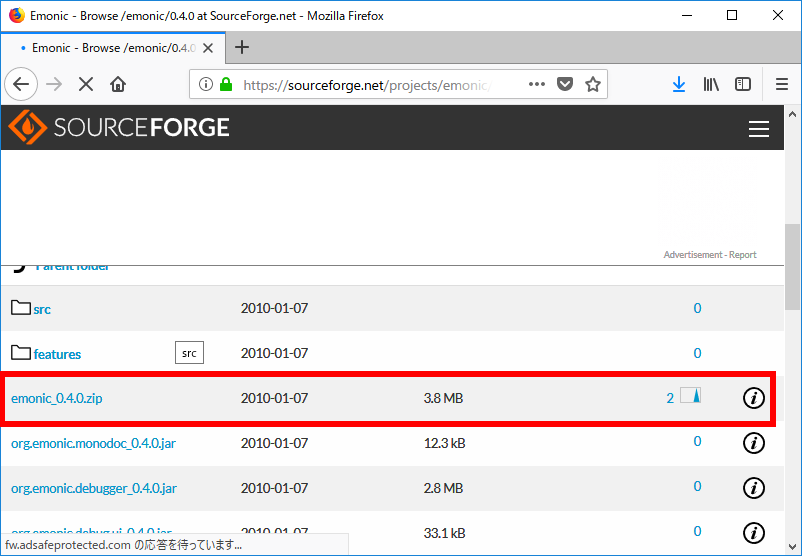Screen dimensions: 802x556
Task: Open the features folder
Action: 57,354
